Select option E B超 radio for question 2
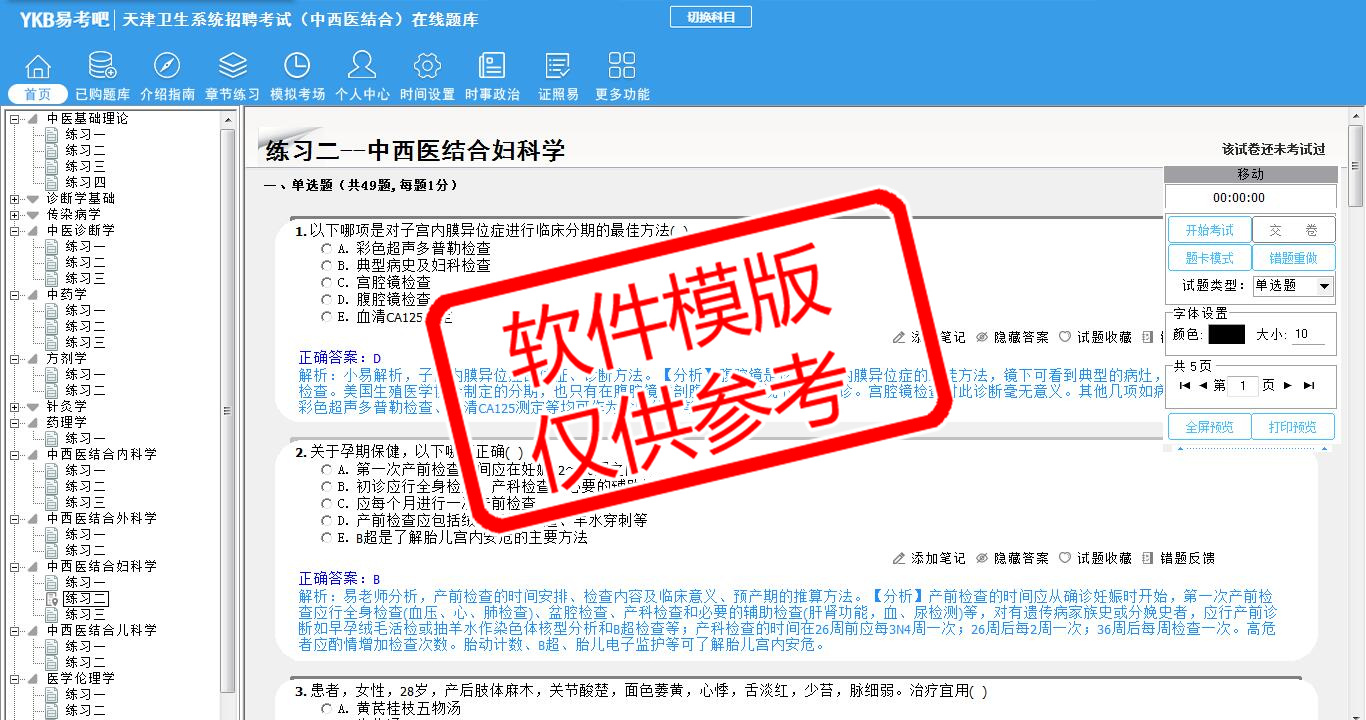Viewport: 1366px width, 720px height. point(327,537)
